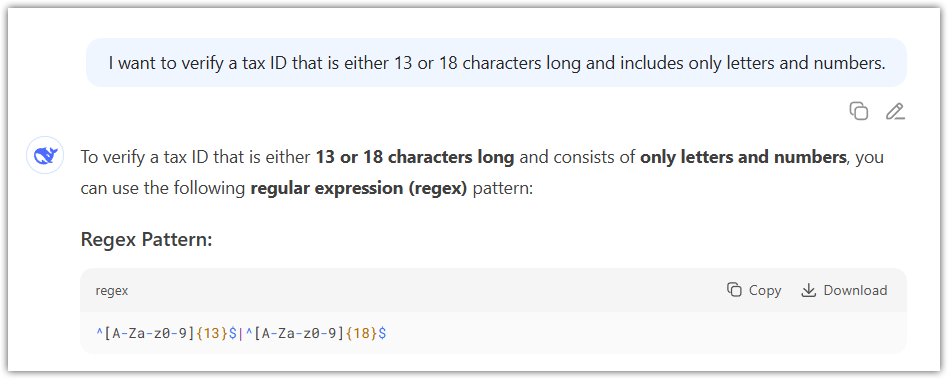The width and height of the screenshot is (948, 379).
Task: Click the DeepSeek whale avatar
Action: click(x=45, y=156)
